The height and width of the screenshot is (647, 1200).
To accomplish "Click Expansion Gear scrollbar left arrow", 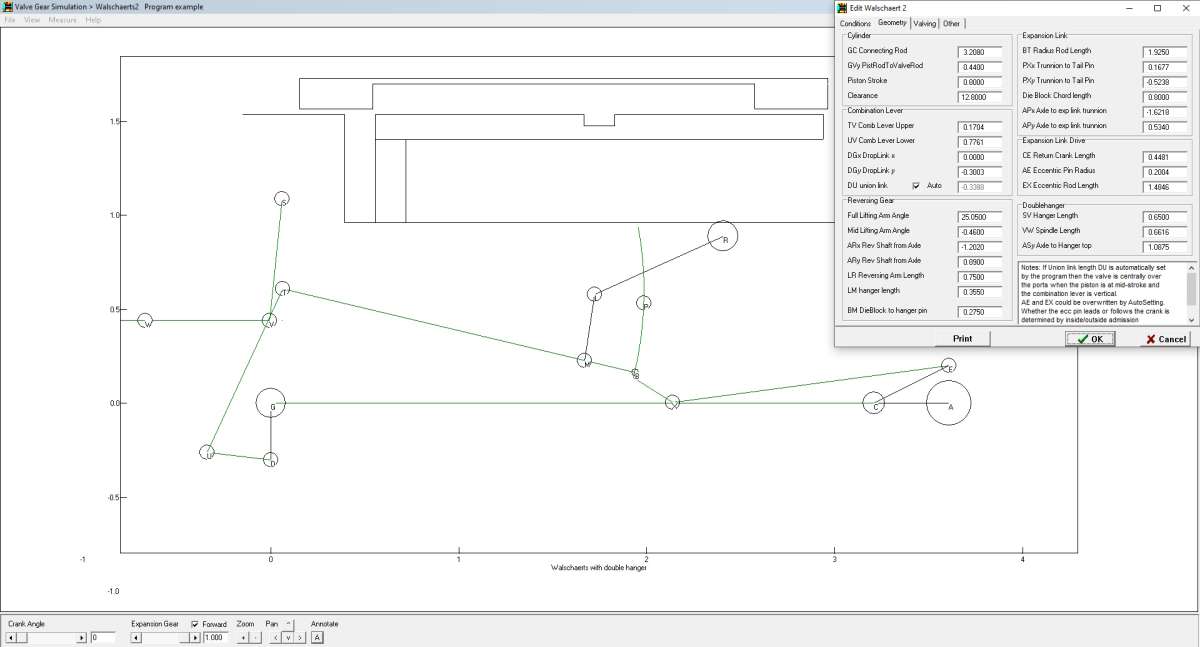I will coord(136,637).
